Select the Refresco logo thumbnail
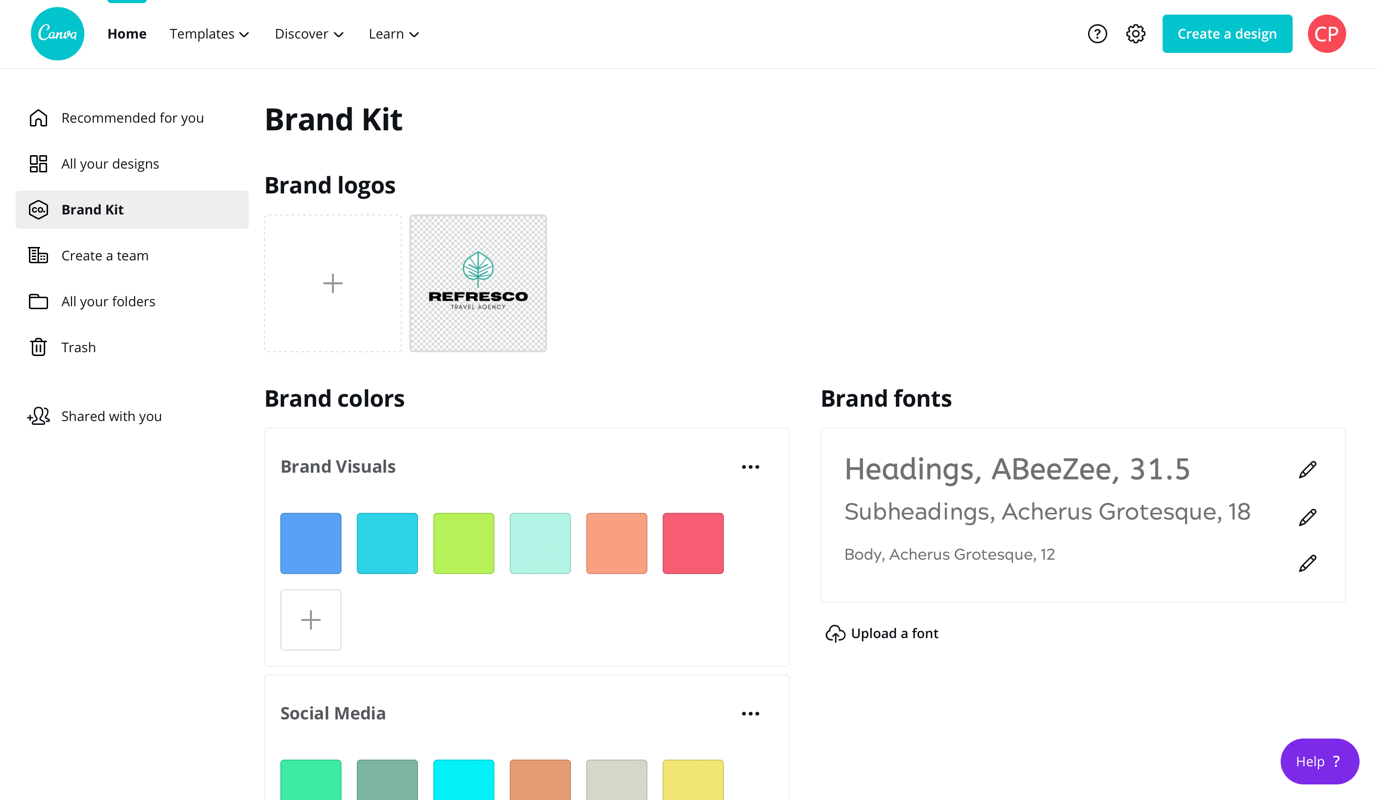This screenshot has height=800, width=1377. coord(478,283)
